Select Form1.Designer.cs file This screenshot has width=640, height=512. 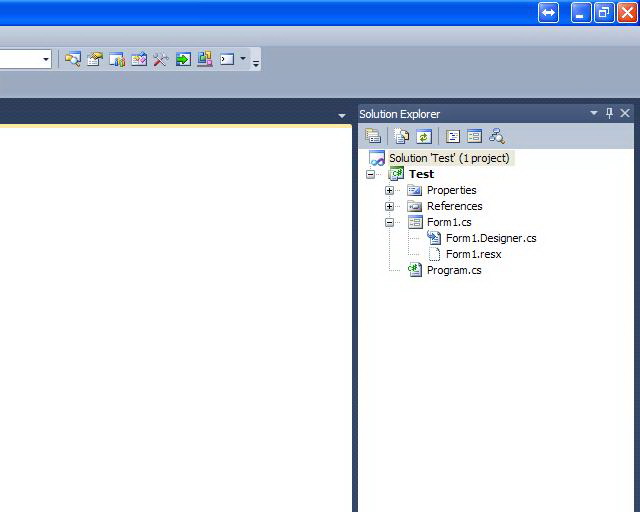pos(491,238)
